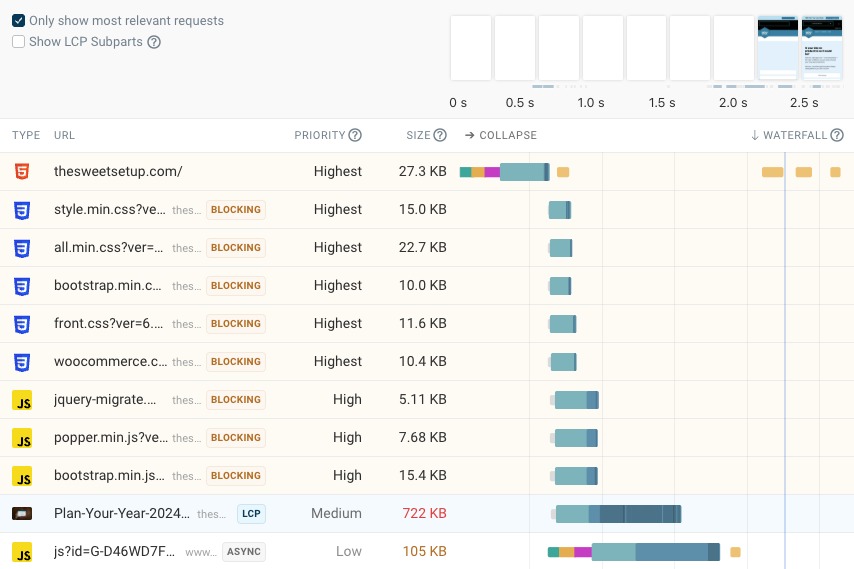Open Size column help icon
The width and height of the screenshot is (854, 569).
point(440,135)
